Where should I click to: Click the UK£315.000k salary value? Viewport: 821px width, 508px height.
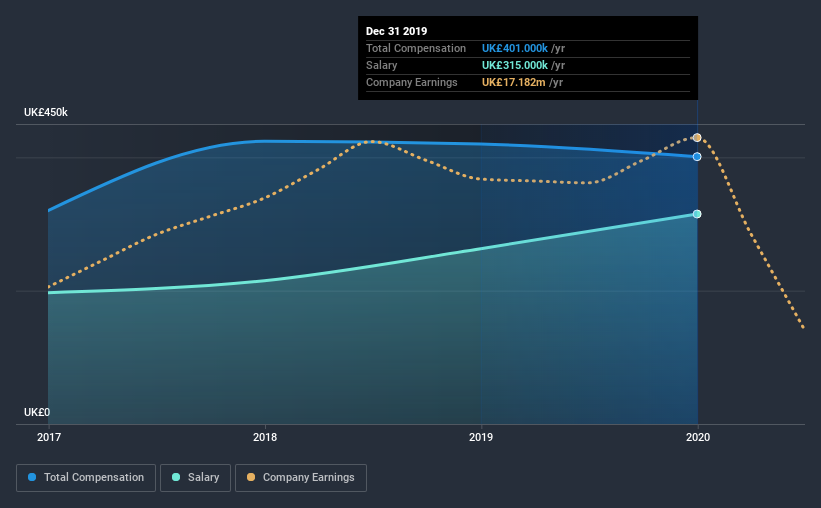[515, 65]
